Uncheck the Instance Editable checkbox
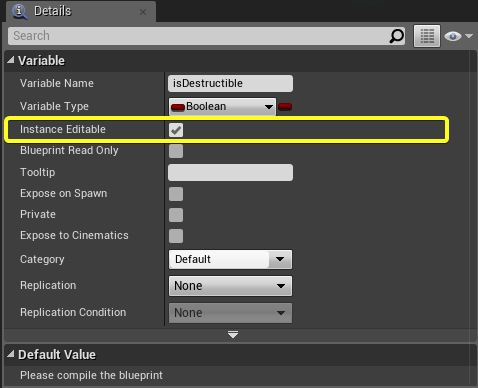The width and height of the screenshot is (478, 388). (176, 130)
